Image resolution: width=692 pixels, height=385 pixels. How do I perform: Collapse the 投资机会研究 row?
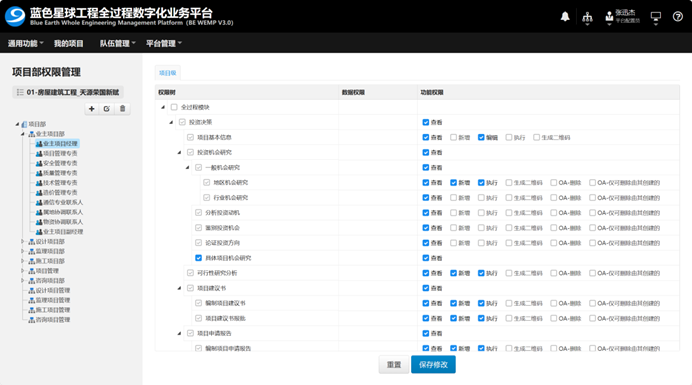[x=179, y=152]
